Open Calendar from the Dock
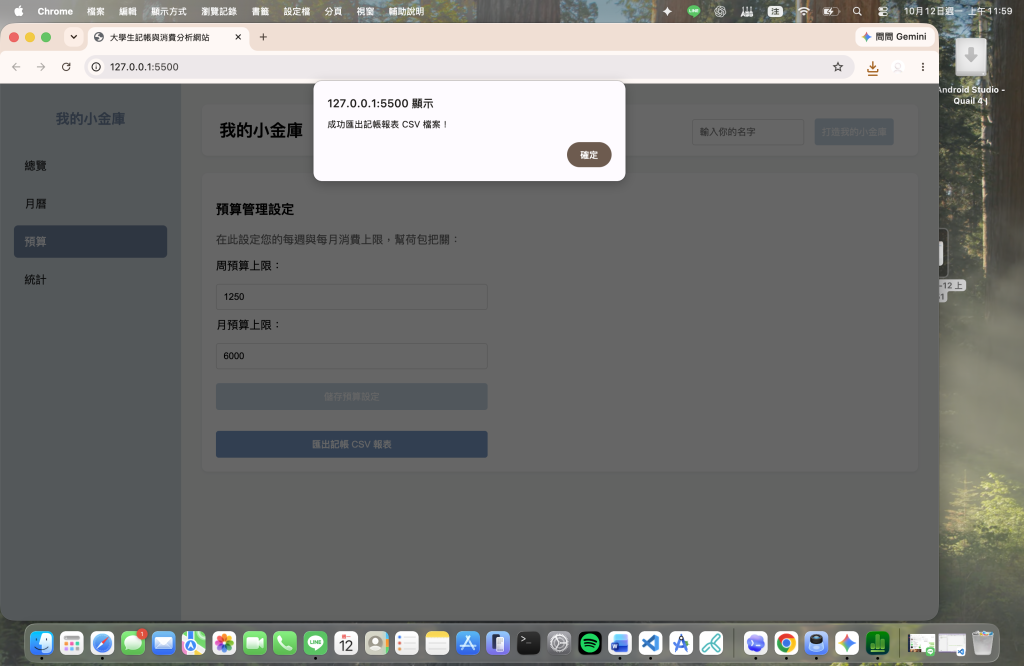Viewport: 1024px width, 666px height. point(346,643)
